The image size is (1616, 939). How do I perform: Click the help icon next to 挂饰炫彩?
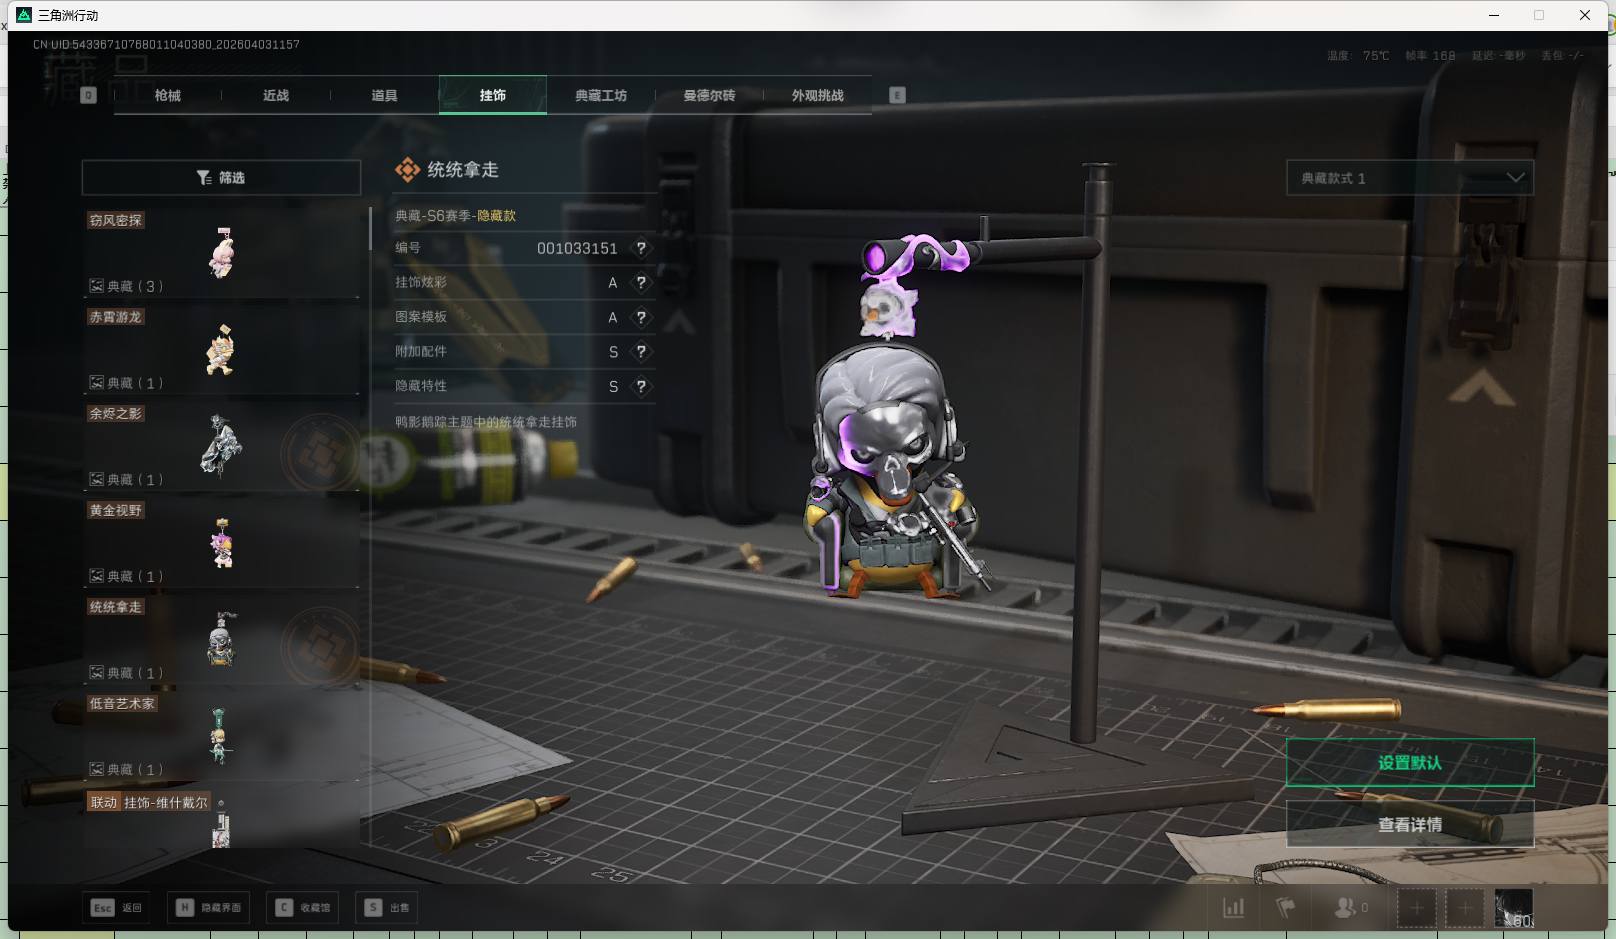641,283
